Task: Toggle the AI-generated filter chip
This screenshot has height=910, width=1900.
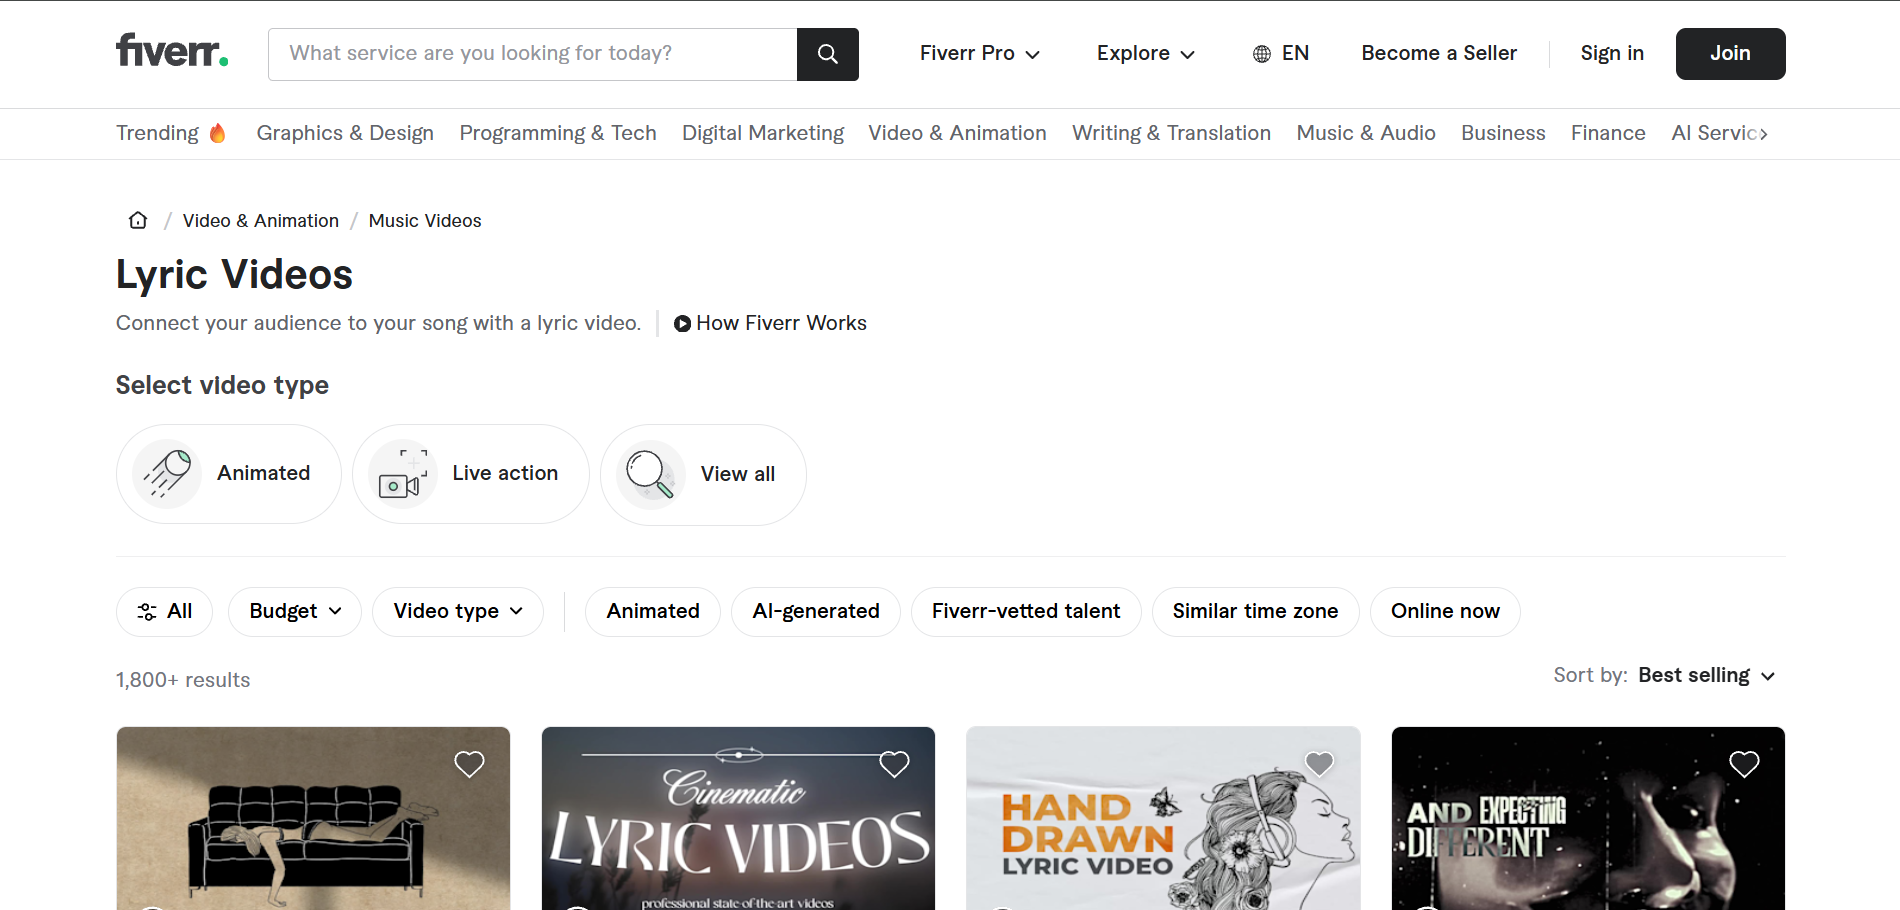Action: [x=816, y=612]
